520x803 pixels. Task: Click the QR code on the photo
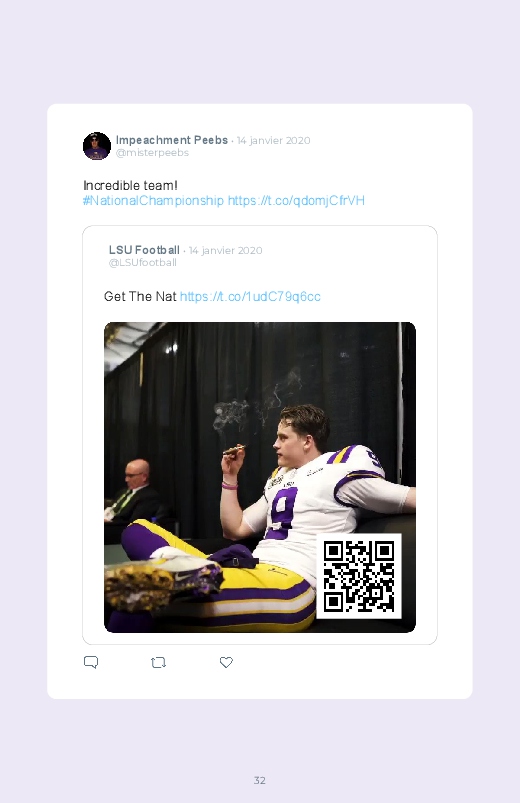coord(359,576)
